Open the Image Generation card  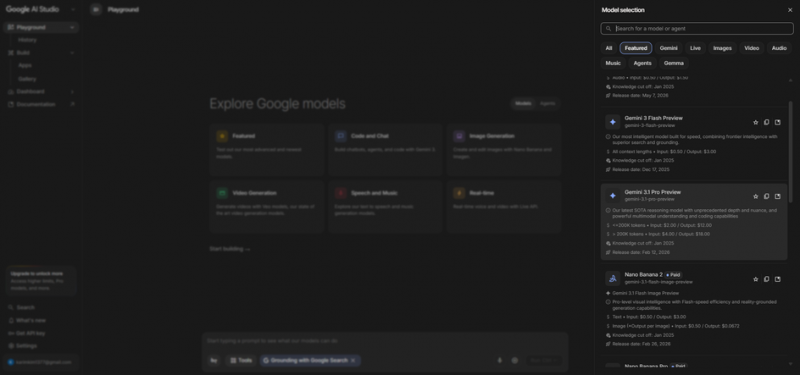[x=504, y=149]
